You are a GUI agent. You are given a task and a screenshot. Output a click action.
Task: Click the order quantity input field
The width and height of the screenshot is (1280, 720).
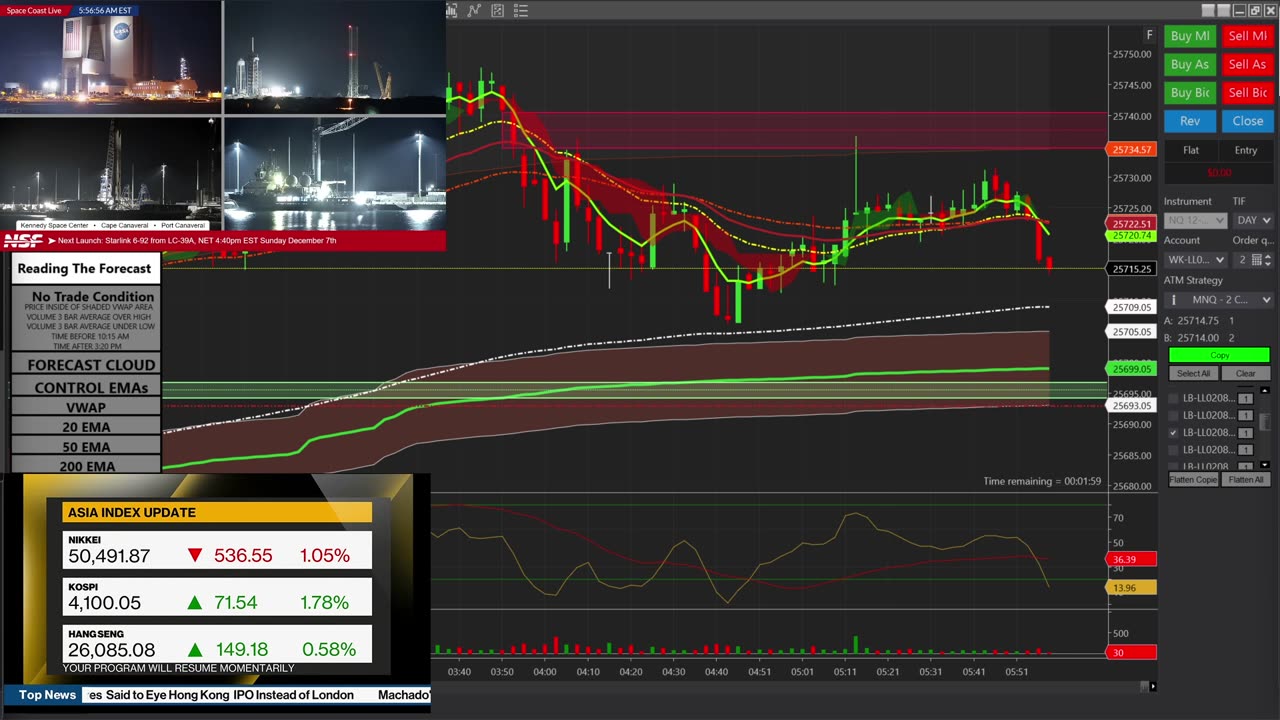1242,260
